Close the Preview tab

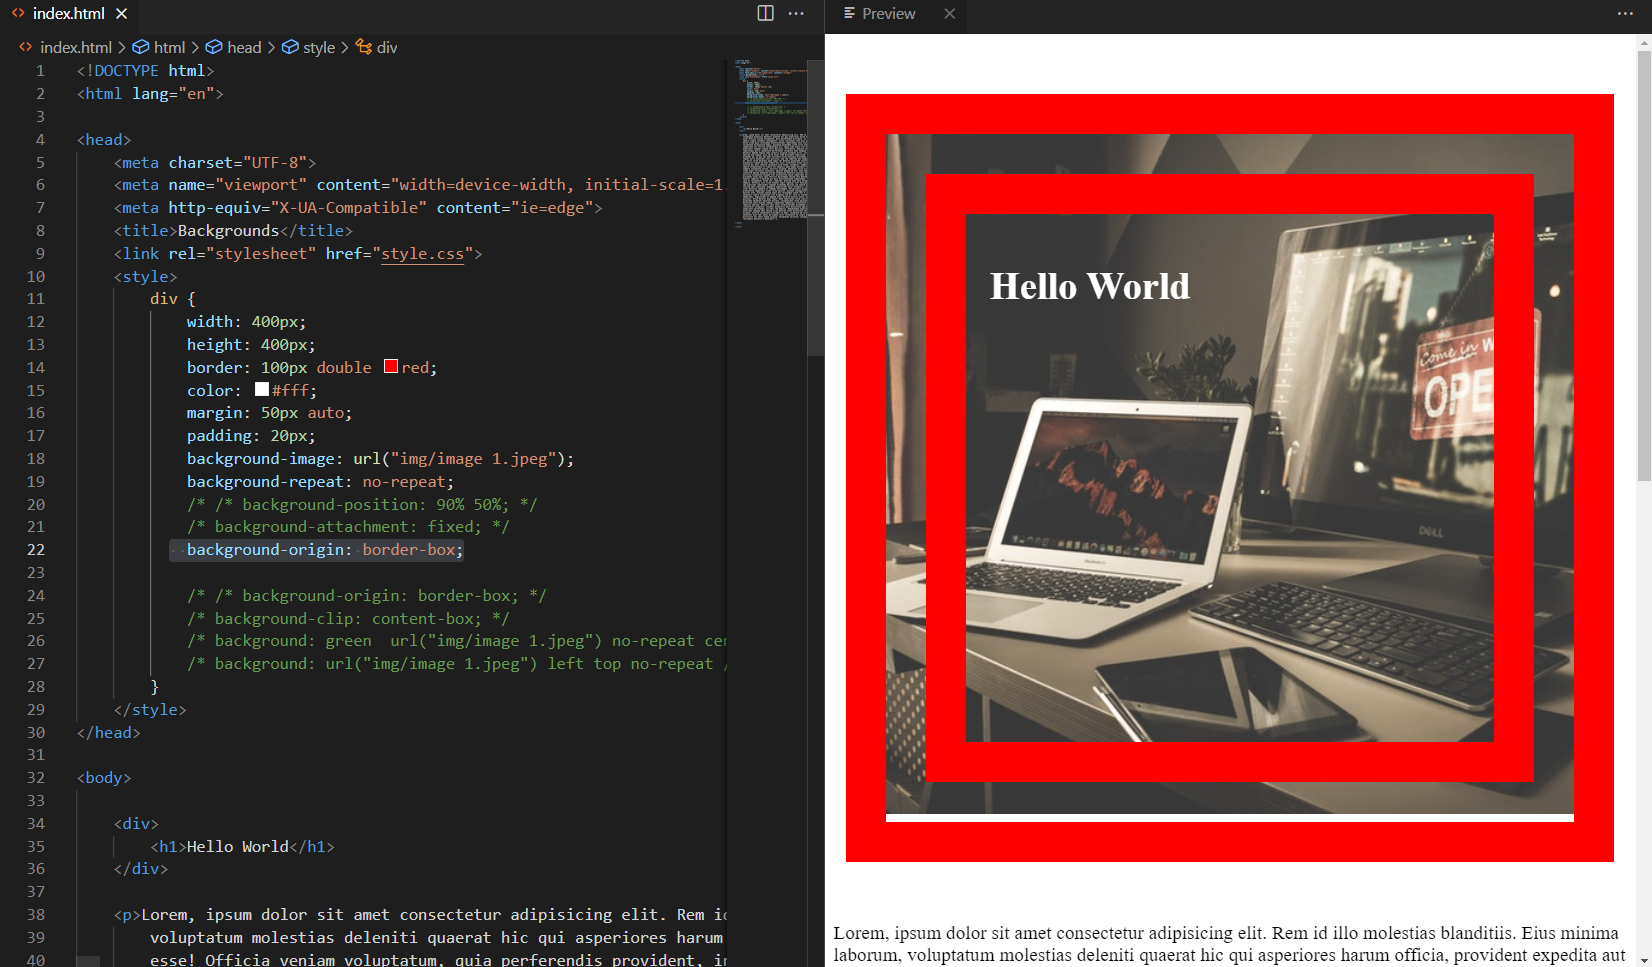pyautogui.click(x=950, y=13)
